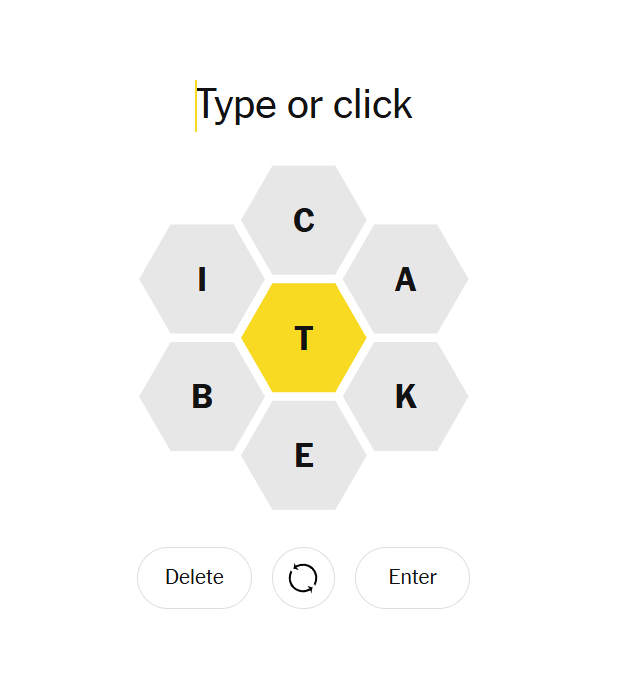Select the letter I hexagon
This screenshot has width=624, height=696.
point(202,279)
